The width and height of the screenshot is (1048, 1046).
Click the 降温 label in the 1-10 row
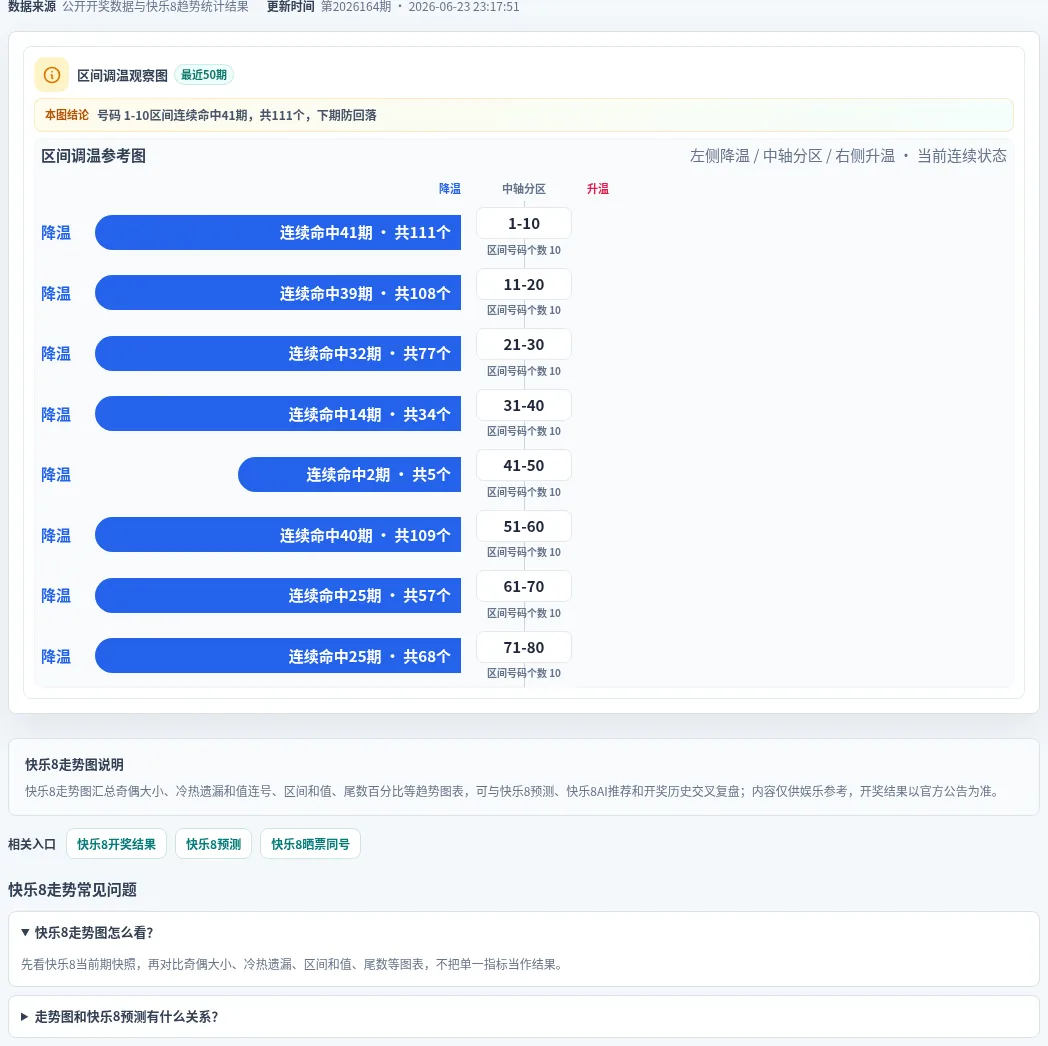(x=56, y=233)
